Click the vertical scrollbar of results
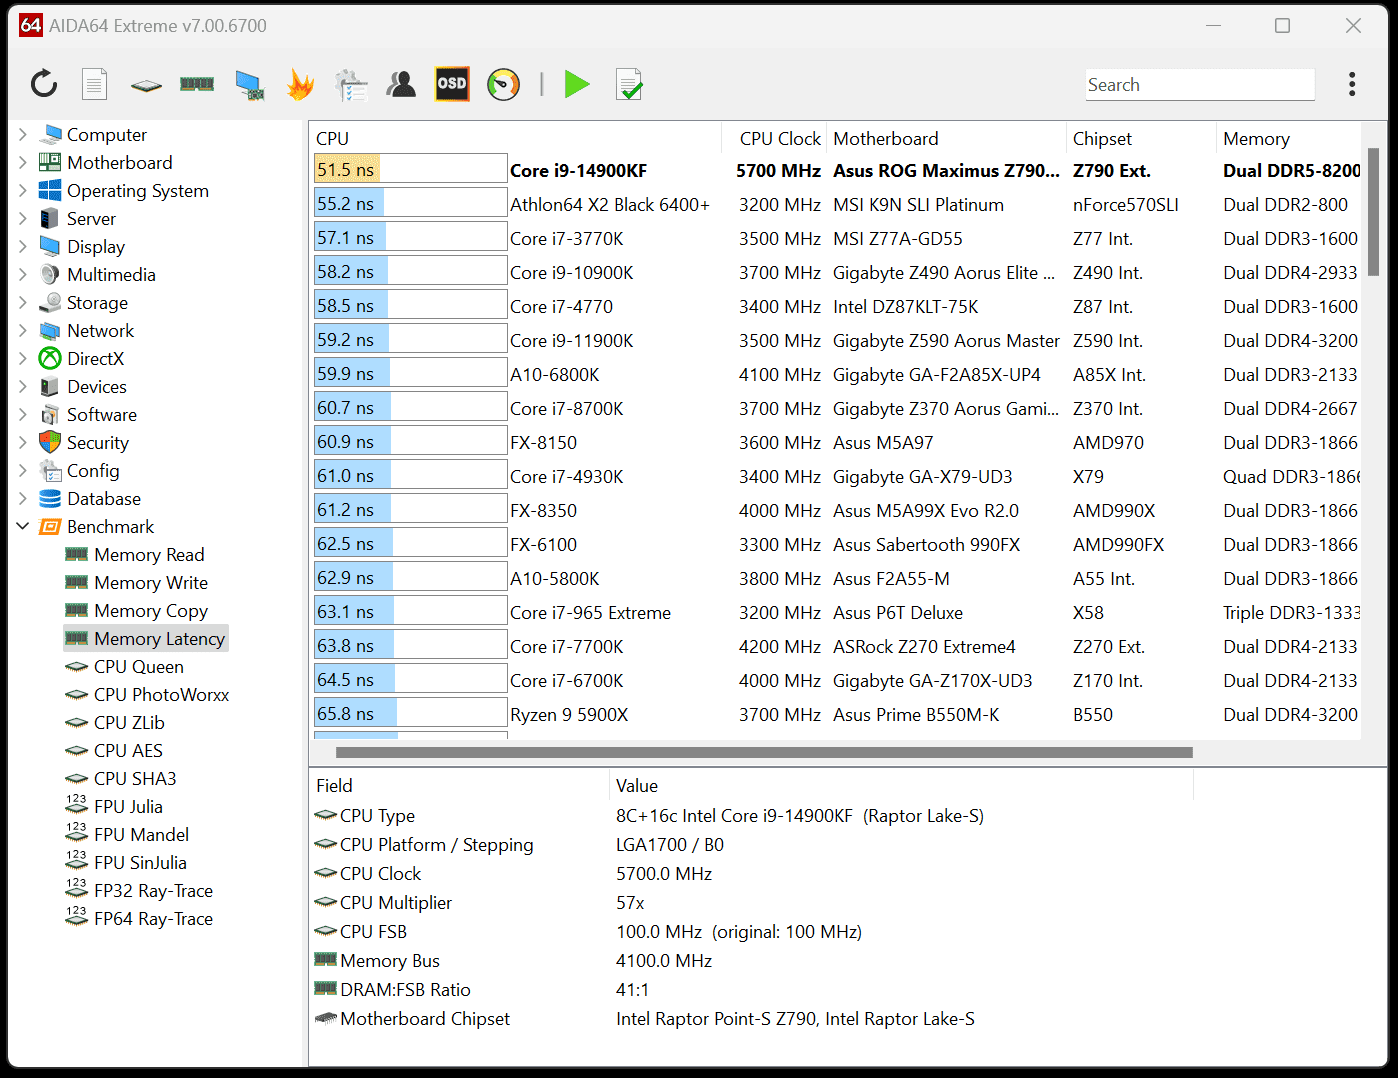Image resolution: width=1398 pixels, height=1078 pixels. point(1373,212)
